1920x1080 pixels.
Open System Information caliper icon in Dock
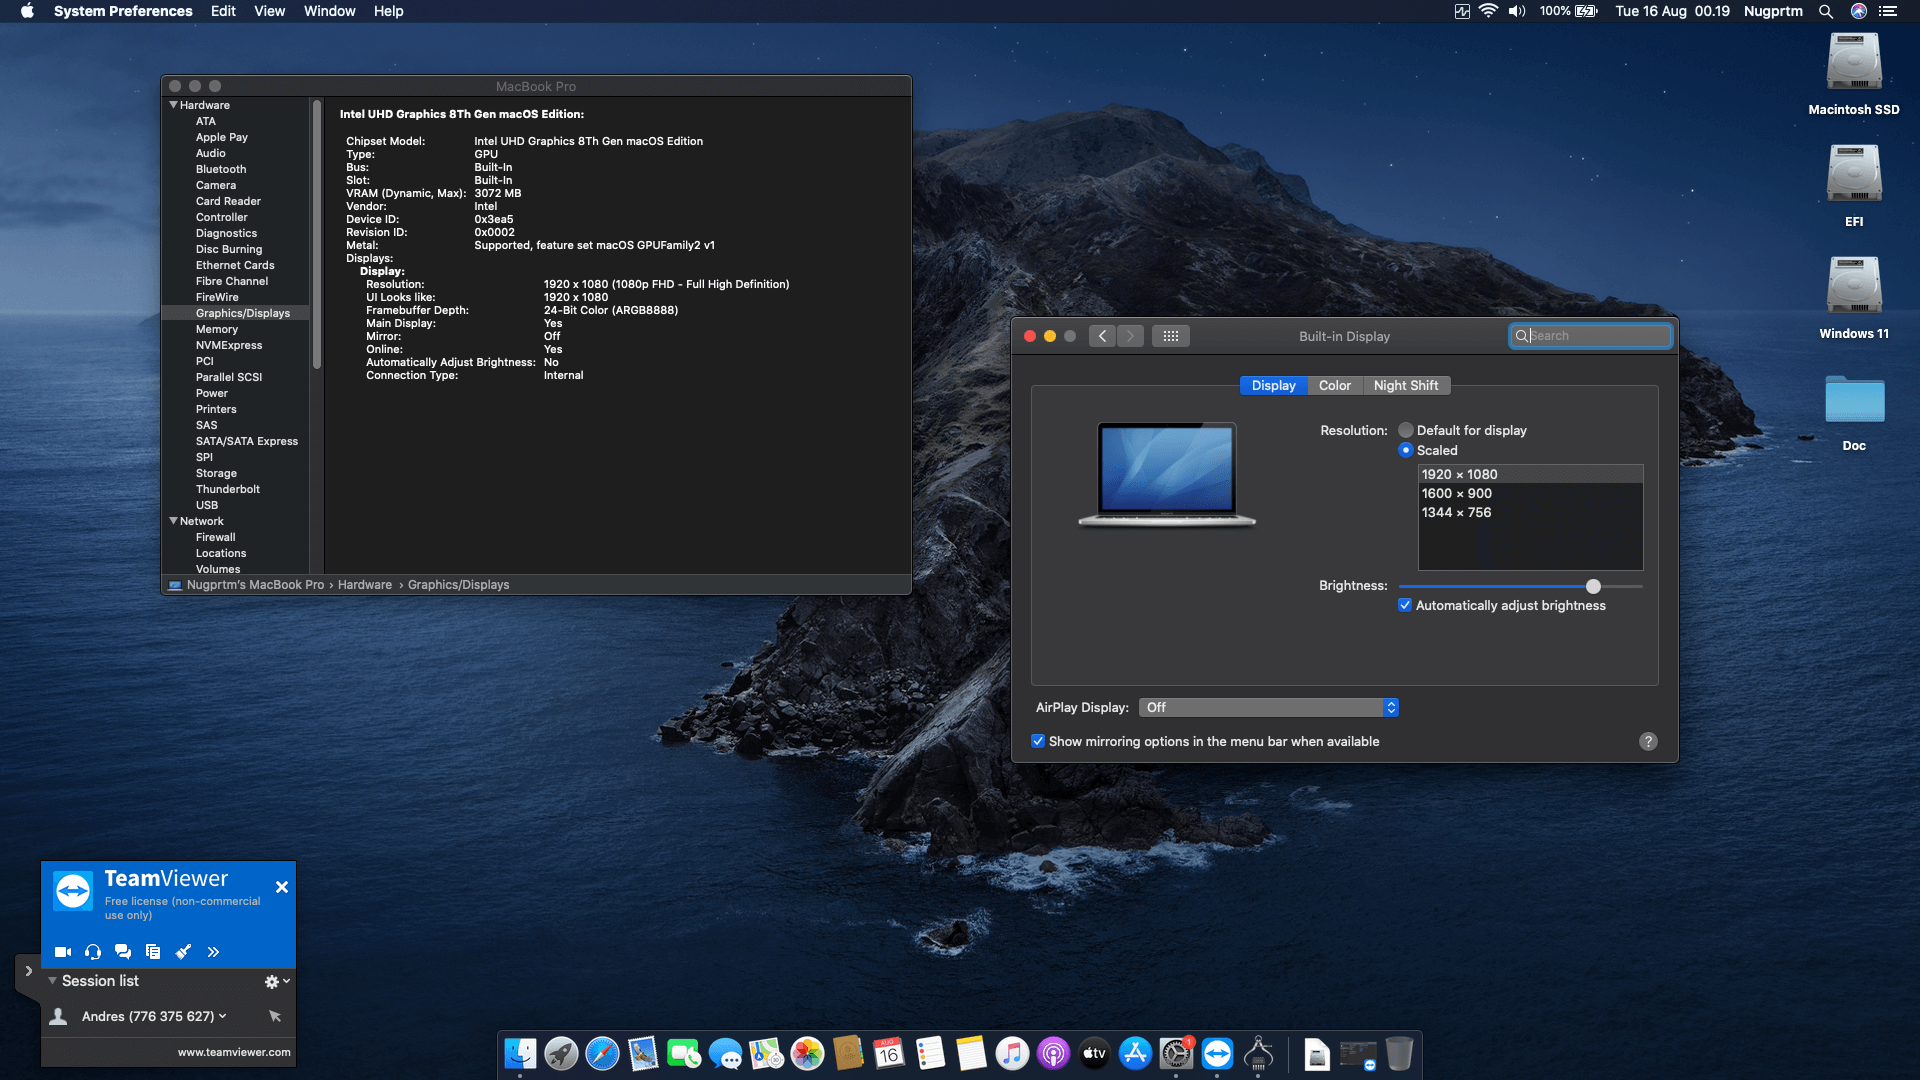coord(1258,1054)
